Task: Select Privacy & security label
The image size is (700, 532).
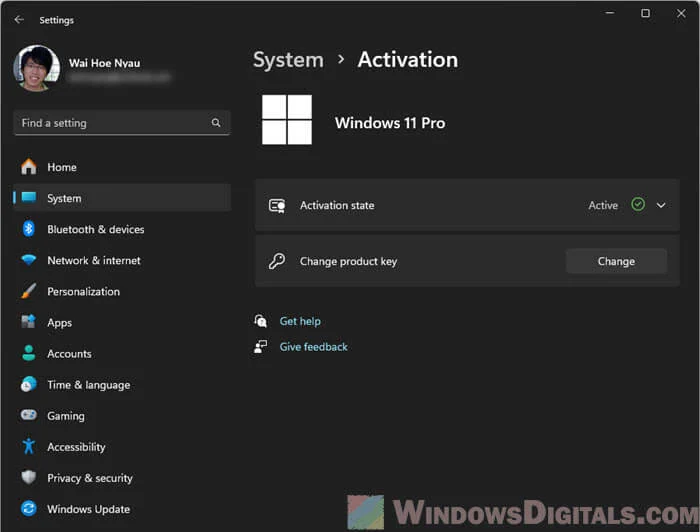Action: pyautogui.click(x=90, y=478)
